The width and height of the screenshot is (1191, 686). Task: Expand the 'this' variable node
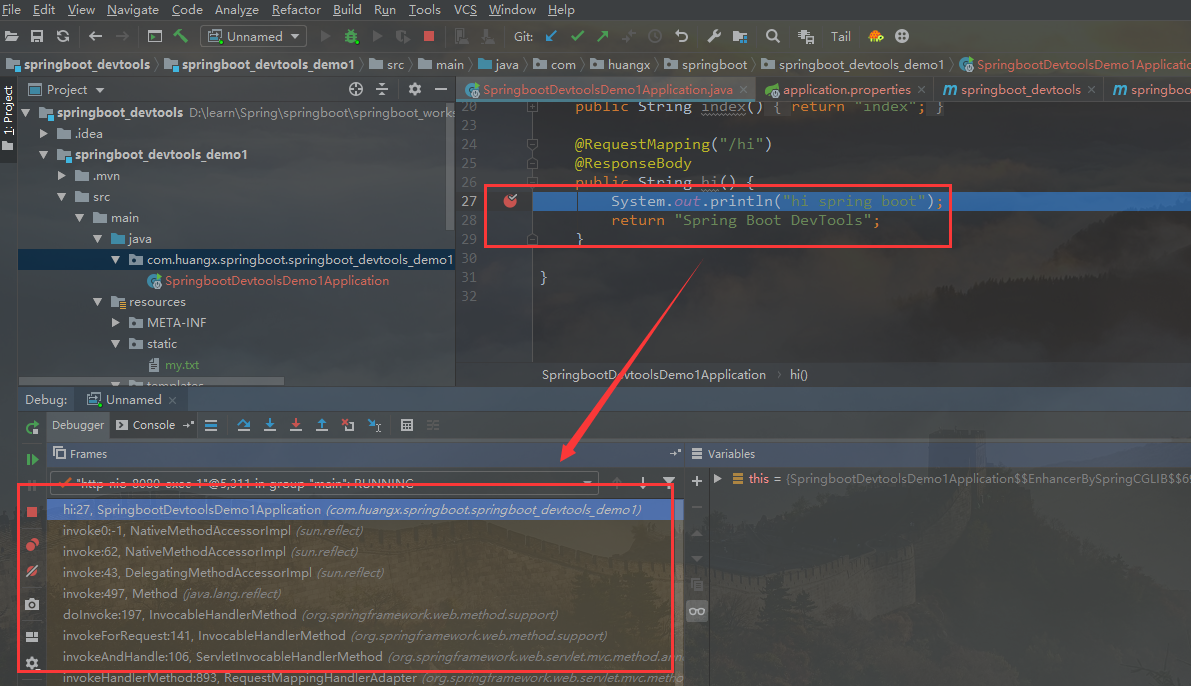click(717, 479)
